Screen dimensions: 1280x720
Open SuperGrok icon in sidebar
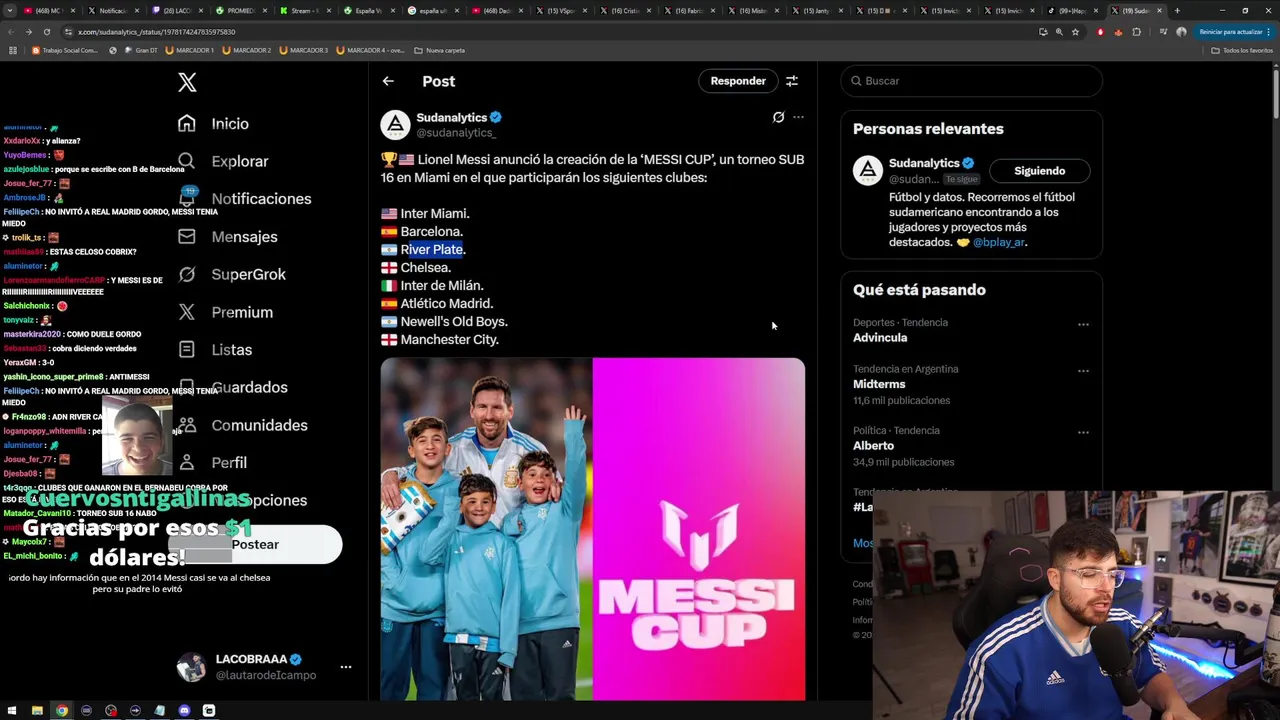(187, 274)
